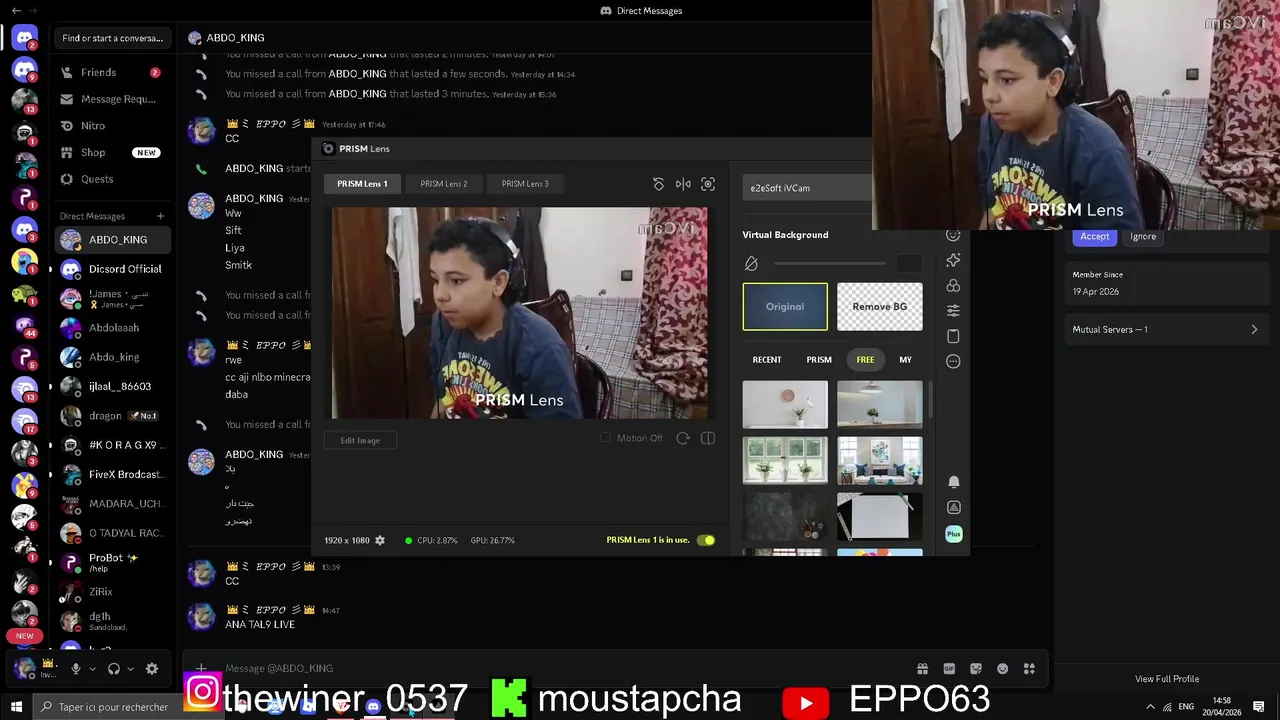Choose Remove BG background option

[x=880, y=307]
